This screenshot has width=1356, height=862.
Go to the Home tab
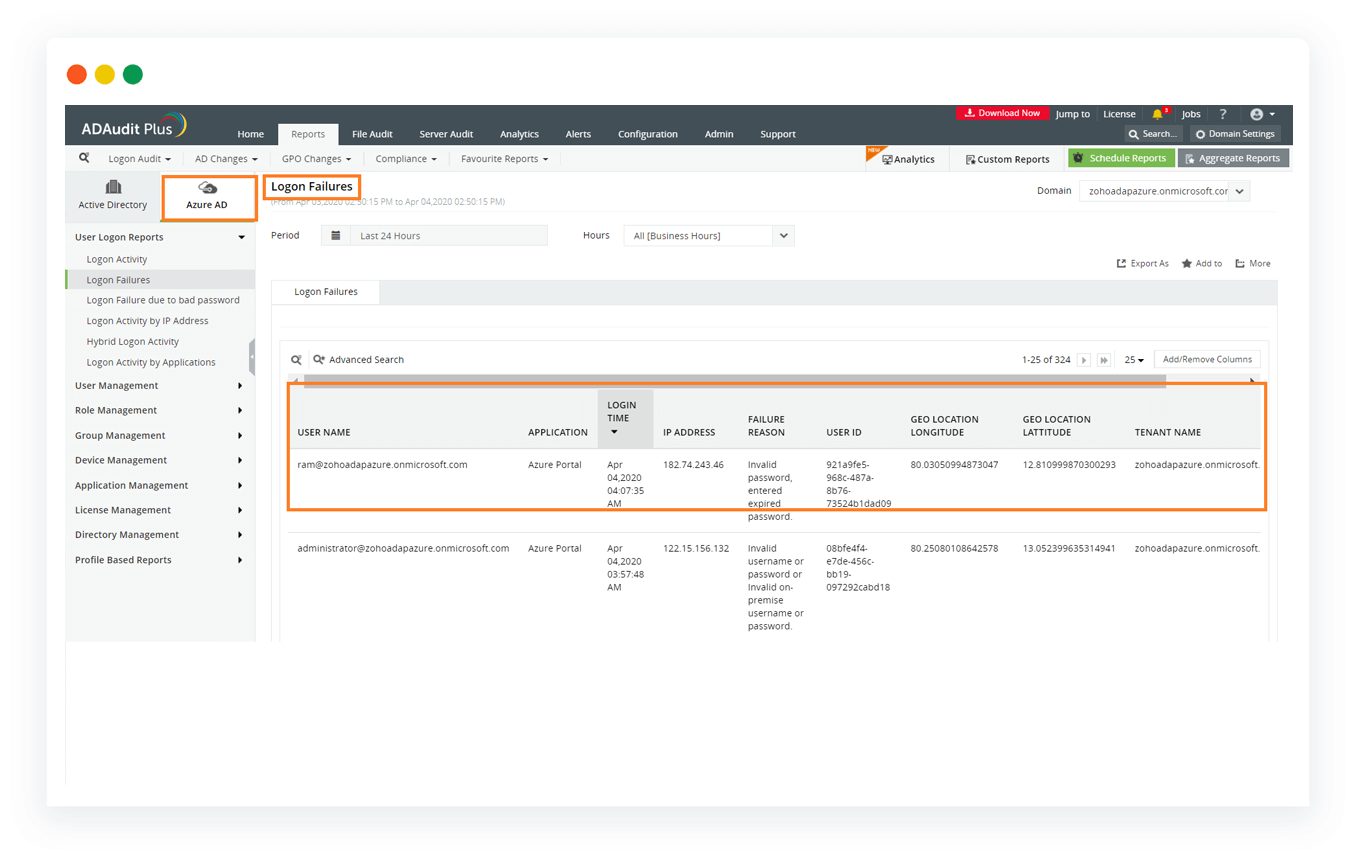[x=251, y=134]
